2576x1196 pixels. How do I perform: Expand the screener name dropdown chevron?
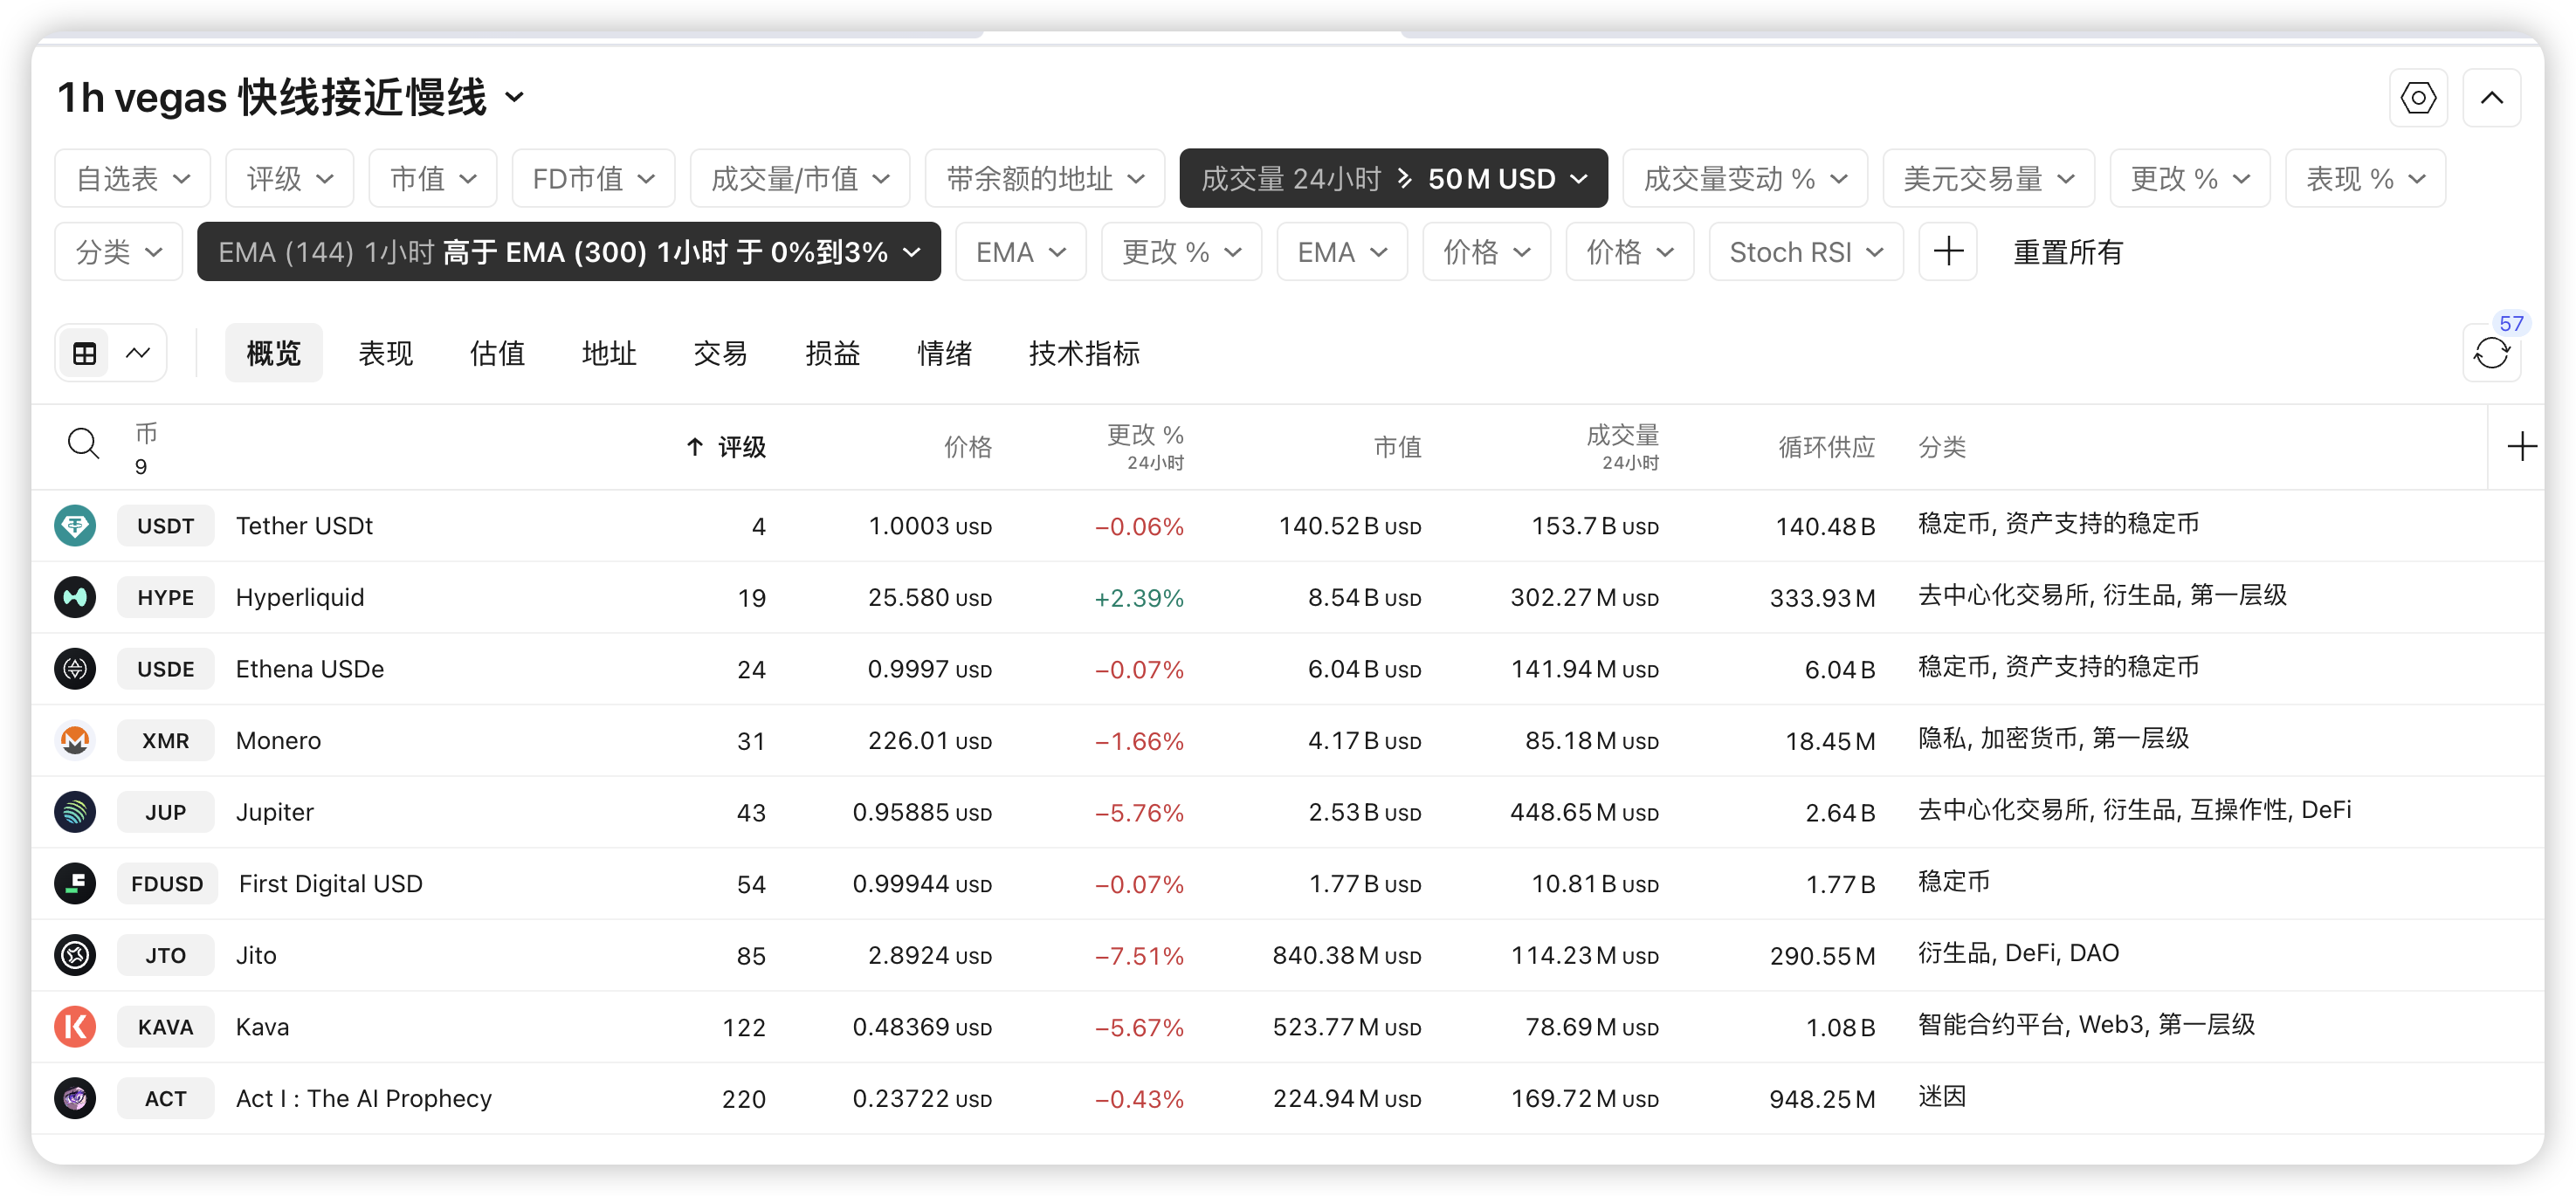514,98
